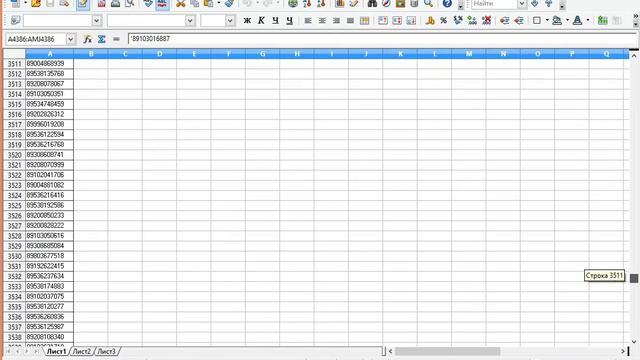Click Find Next arrow beside Найти
This screenshot has width=640, height=360.
click(535, 4)
